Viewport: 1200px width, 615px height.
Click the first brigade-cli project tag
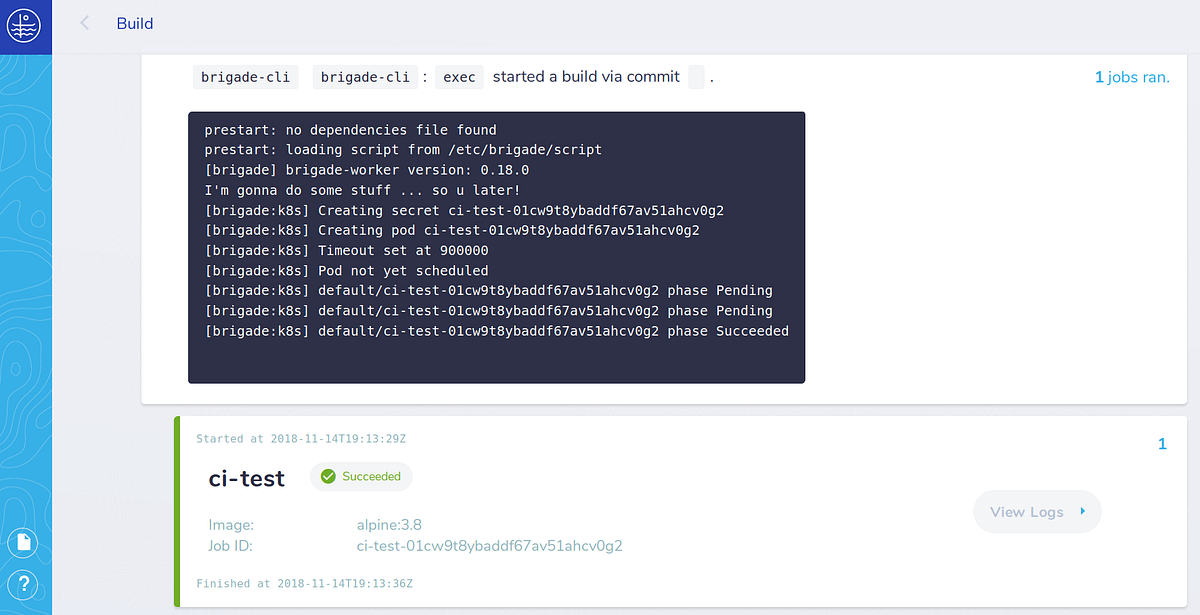pos(245,77)
